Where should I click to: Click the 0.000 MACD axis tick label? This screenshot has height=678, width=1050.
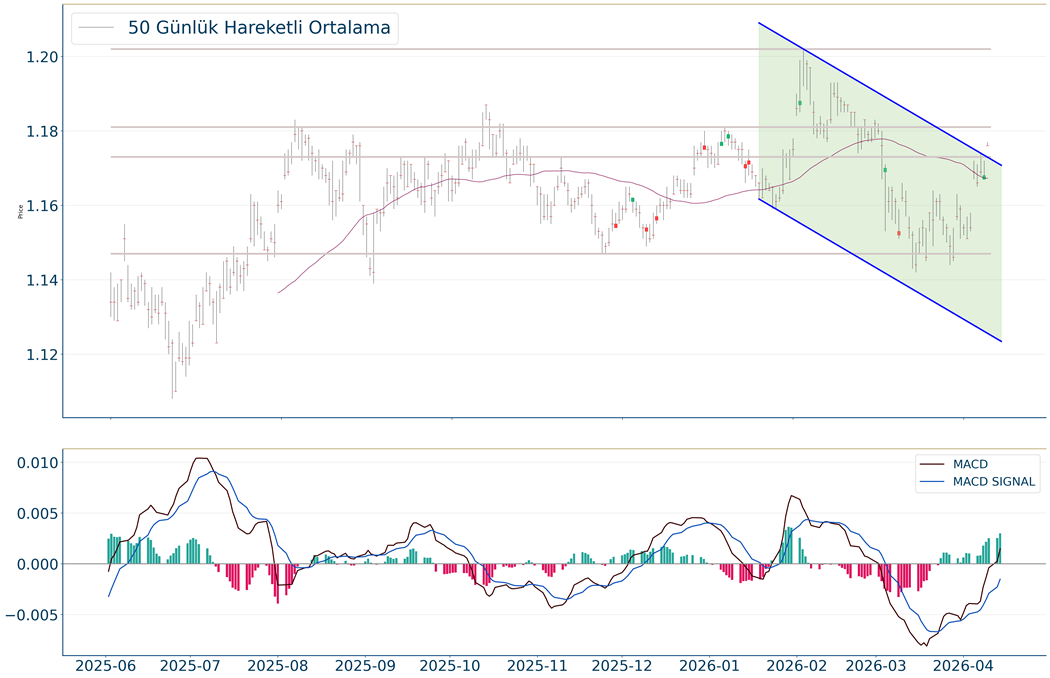34,564
